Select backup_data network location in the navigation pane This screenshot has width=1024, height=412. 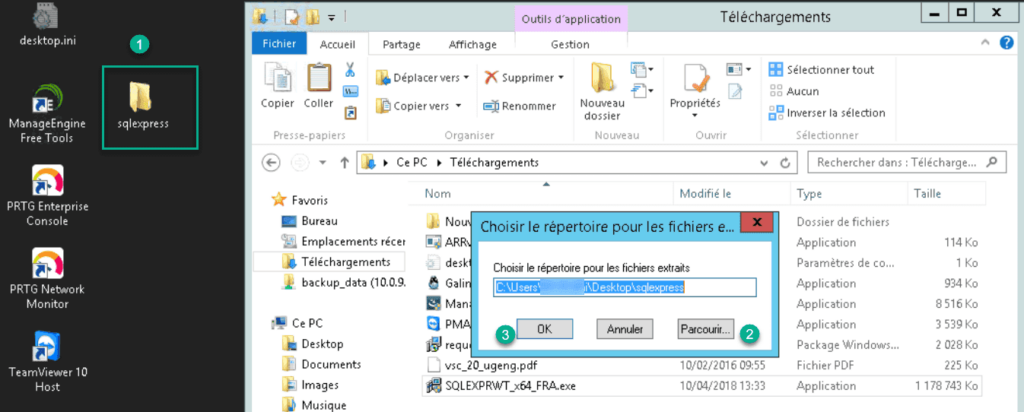click(344, 282)
